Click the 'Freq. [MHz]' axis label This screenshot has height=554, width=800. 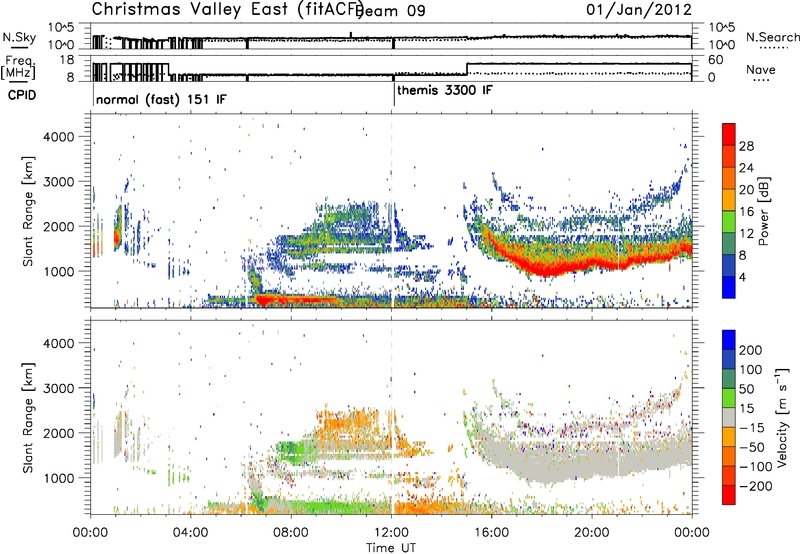pyautogui.click(x=18, y=67)
